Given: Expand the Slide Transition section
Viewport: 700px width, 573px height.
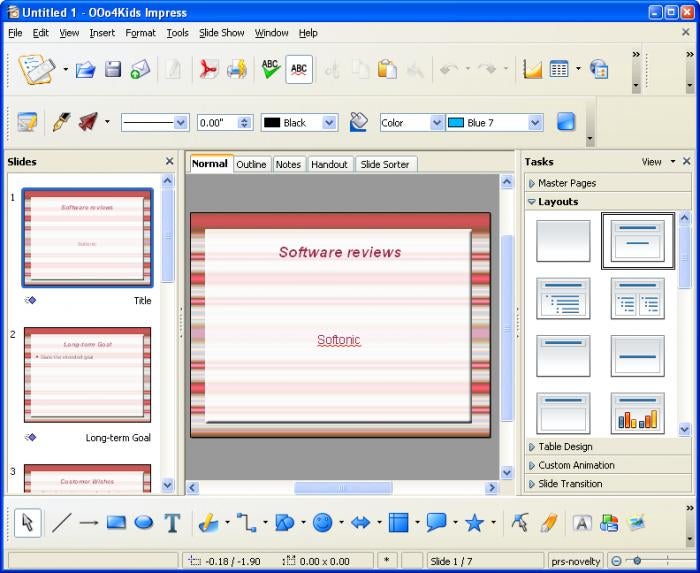Looking at the screenshot, I should click(x=608, y=484).
